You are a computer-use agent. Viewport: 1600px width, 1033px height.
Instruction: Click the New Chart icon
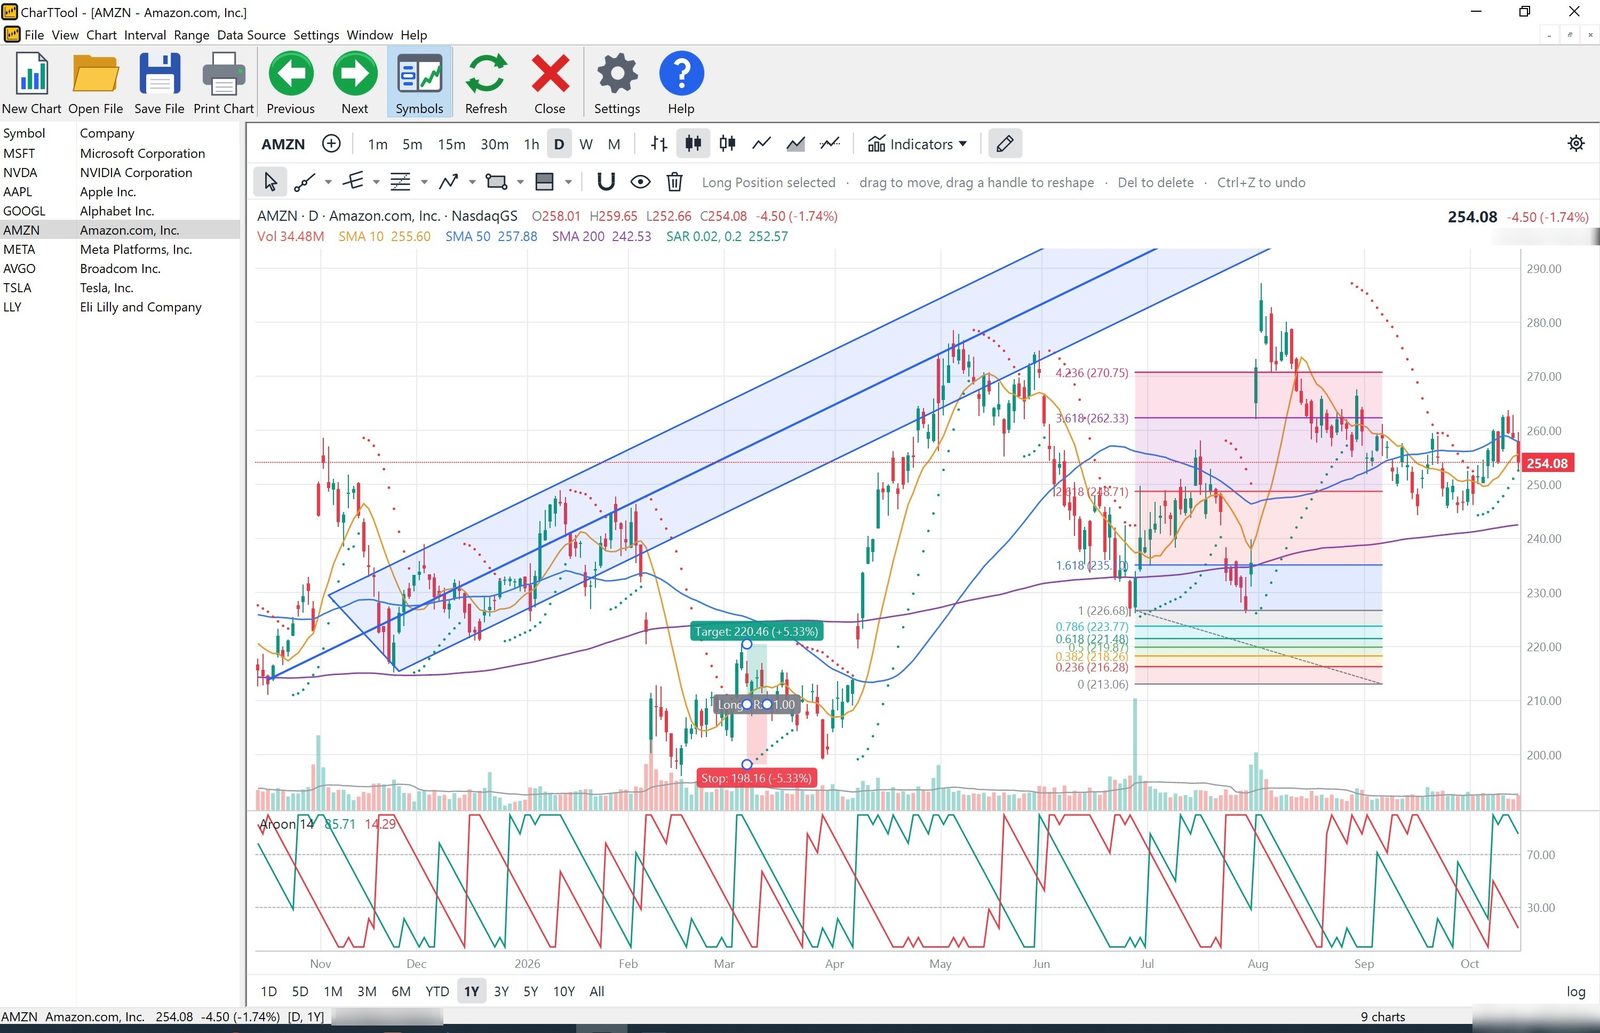(32, 75)
